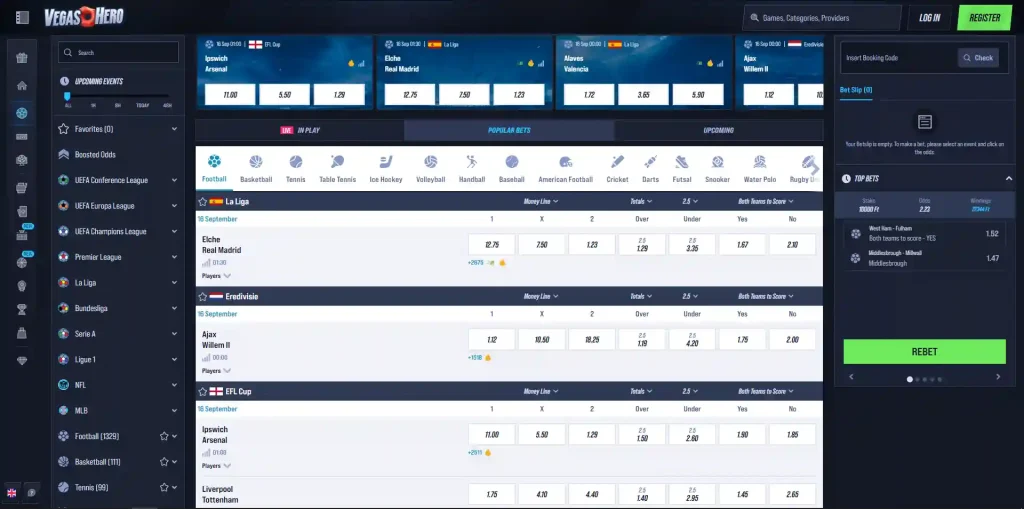Go to previous Top Bets slide arrow

(x=851, y=377)
